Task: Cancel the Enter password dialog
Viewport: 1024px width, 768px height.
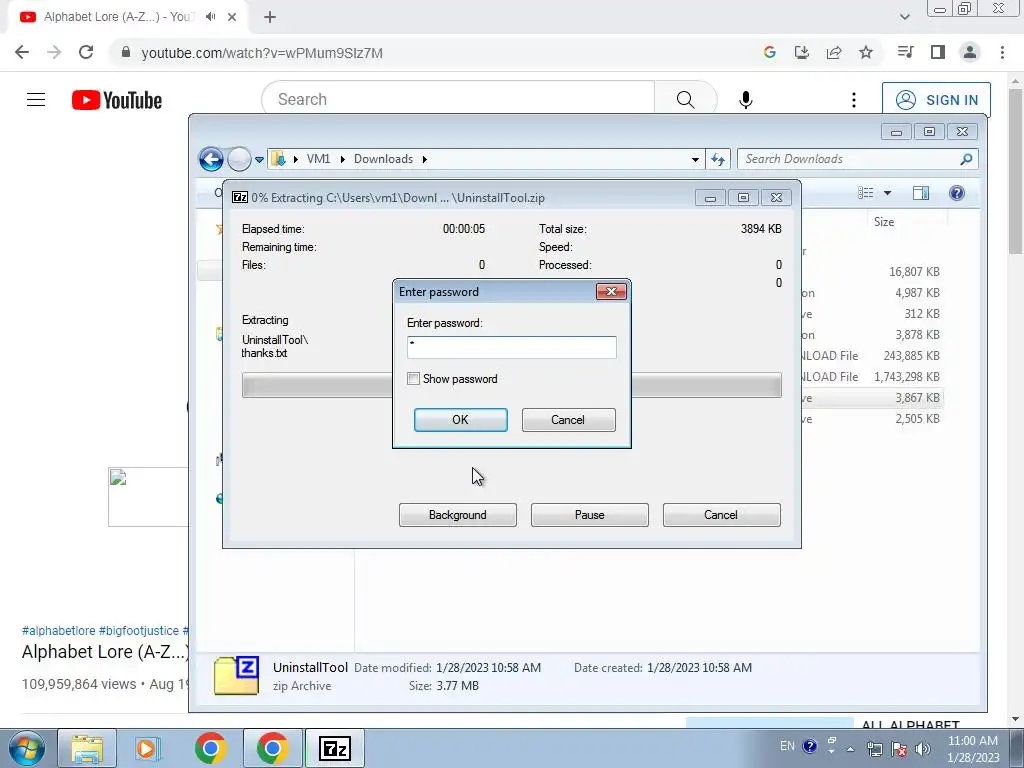Action: coord(568,420)
